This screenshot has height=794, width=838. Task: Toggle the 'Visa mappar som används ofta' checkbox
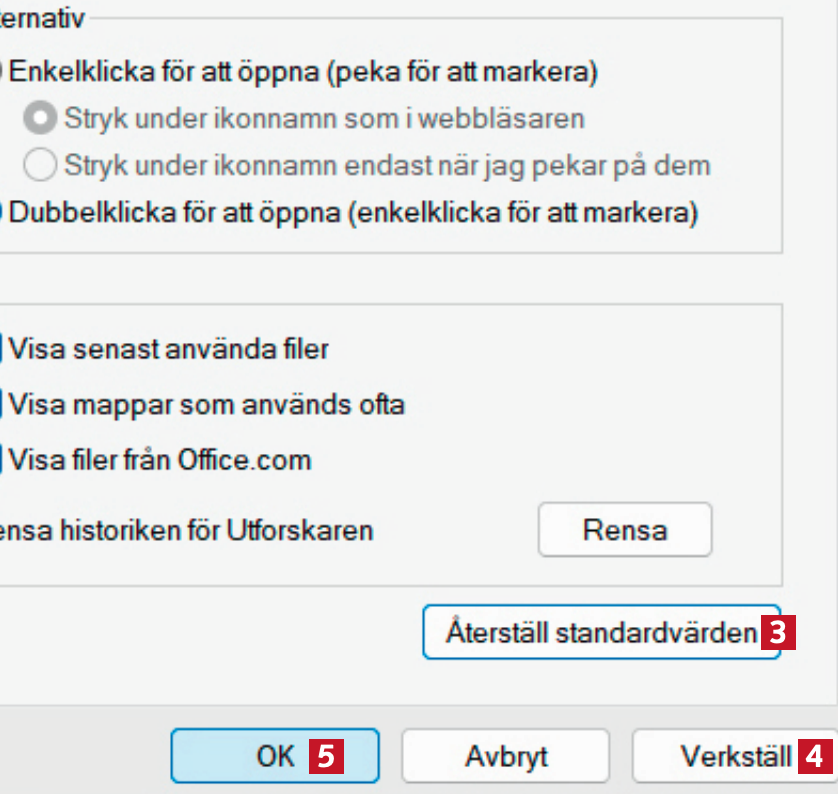3,405
